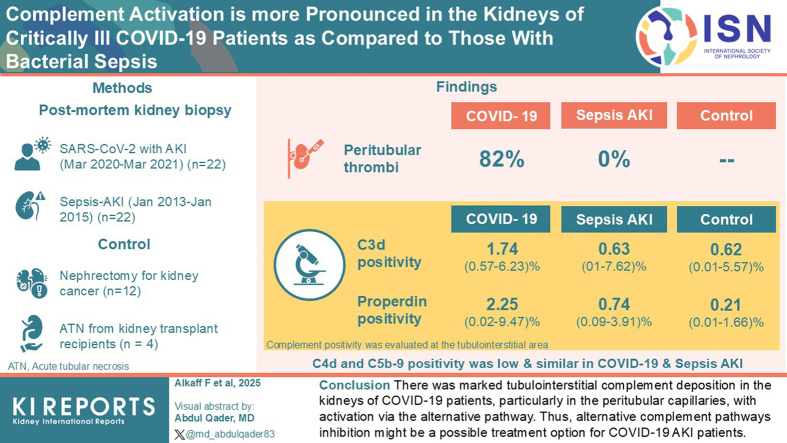This screenshot has width=787, height=443.
Task: Open the @md_abdulqader83 handle
Action: click(x=230, y=434)
